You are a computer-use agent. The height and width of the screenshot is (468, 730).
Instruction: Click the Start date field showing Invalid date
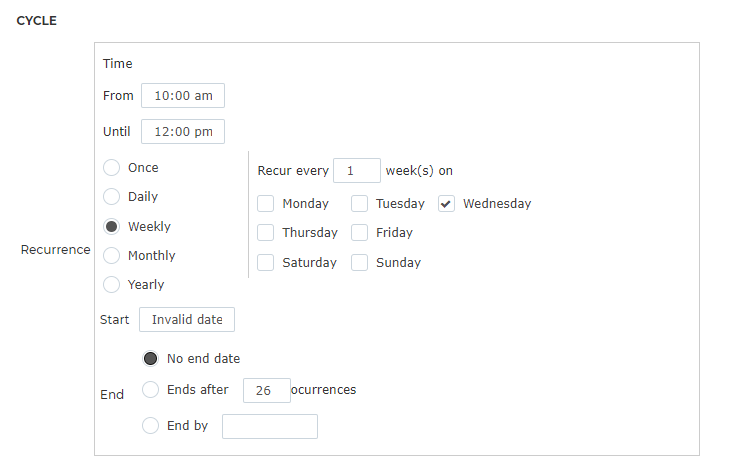(x=187, y=319)
